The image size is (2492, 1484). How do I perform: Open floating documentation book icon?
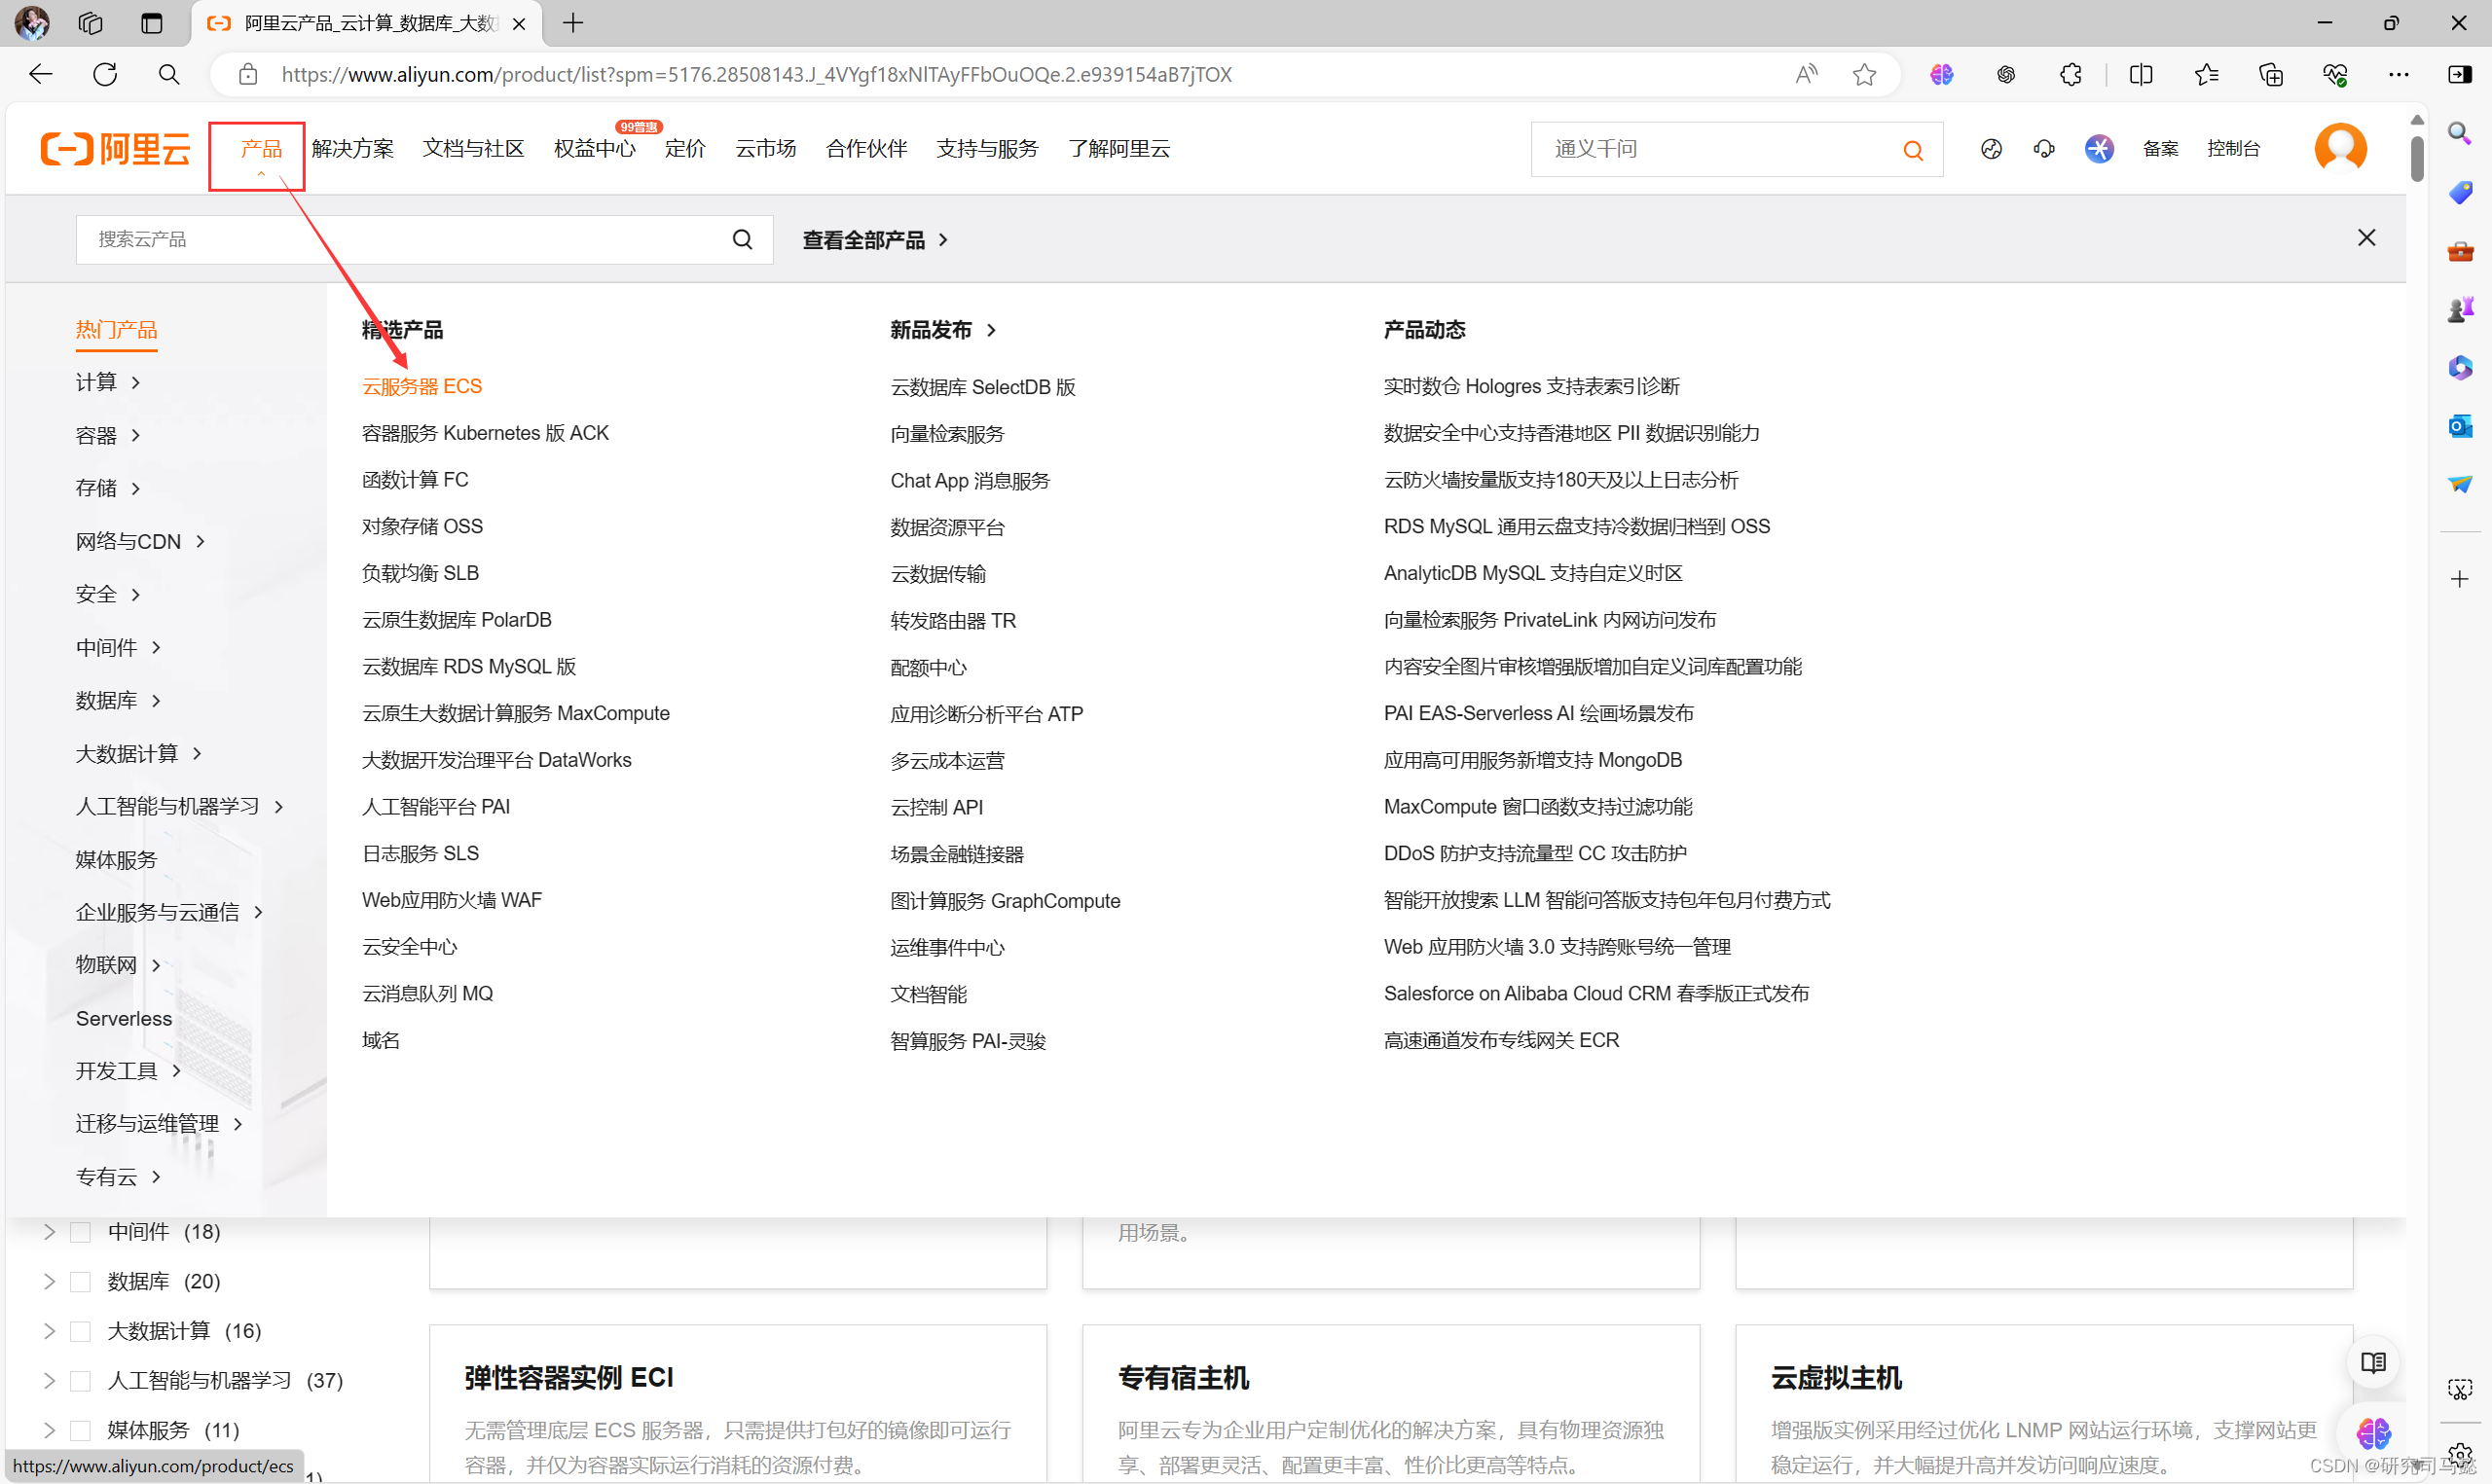[2372, 1362]
